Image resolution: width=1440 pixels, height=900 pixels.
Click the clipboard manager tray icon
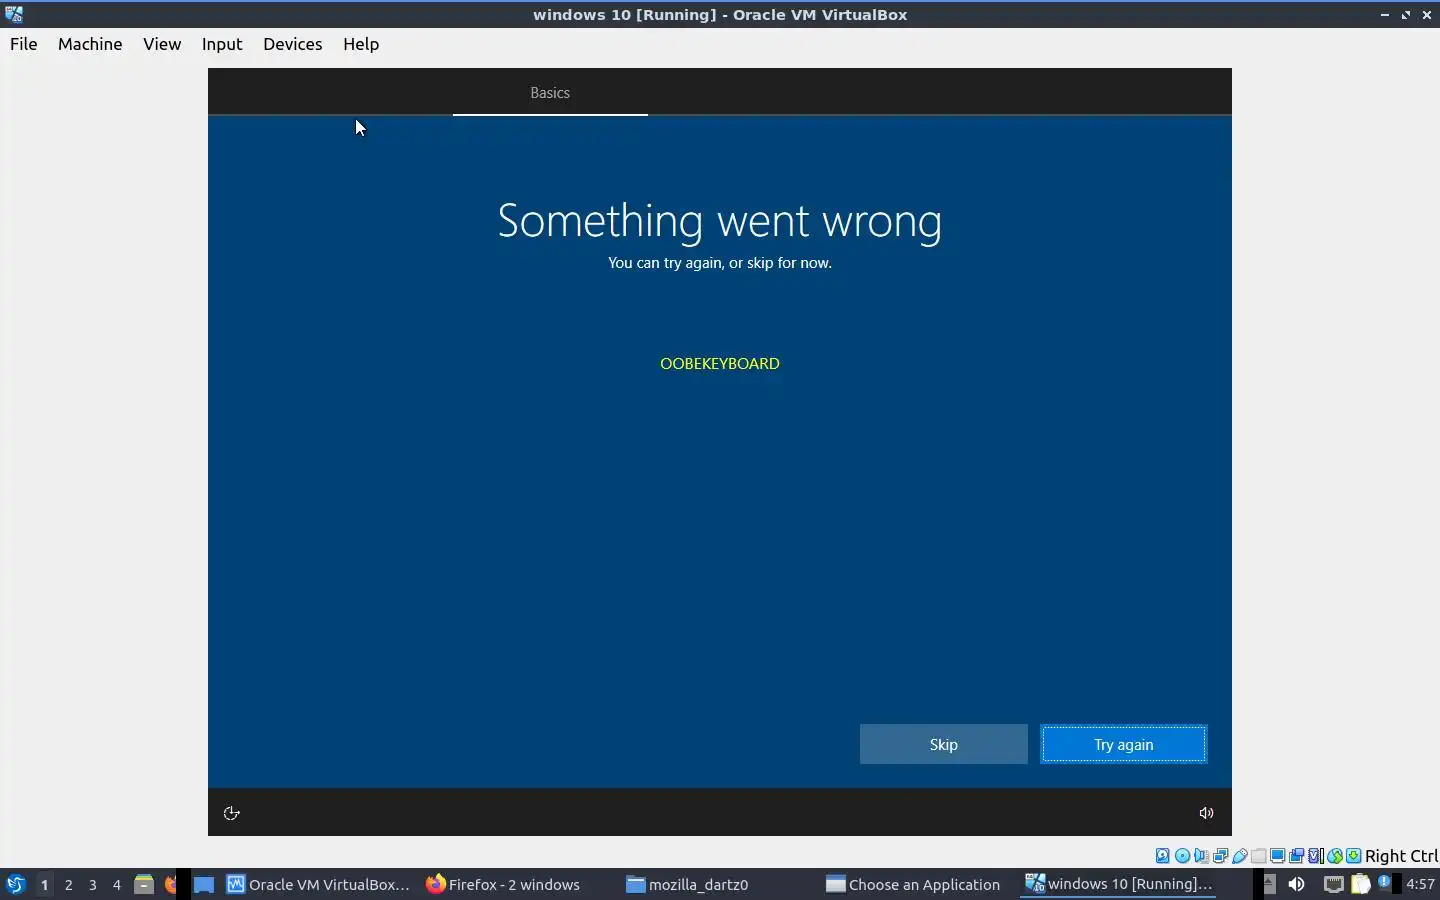[1360, 884]
